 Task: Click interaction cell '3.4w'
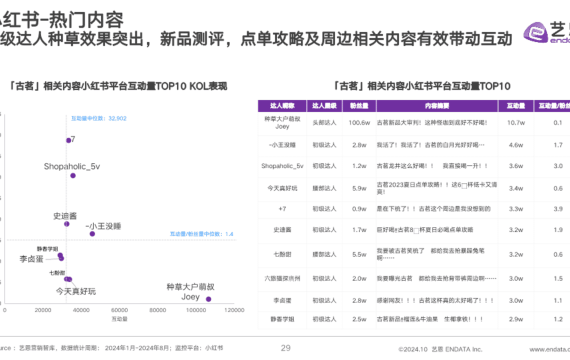(516, 188)
